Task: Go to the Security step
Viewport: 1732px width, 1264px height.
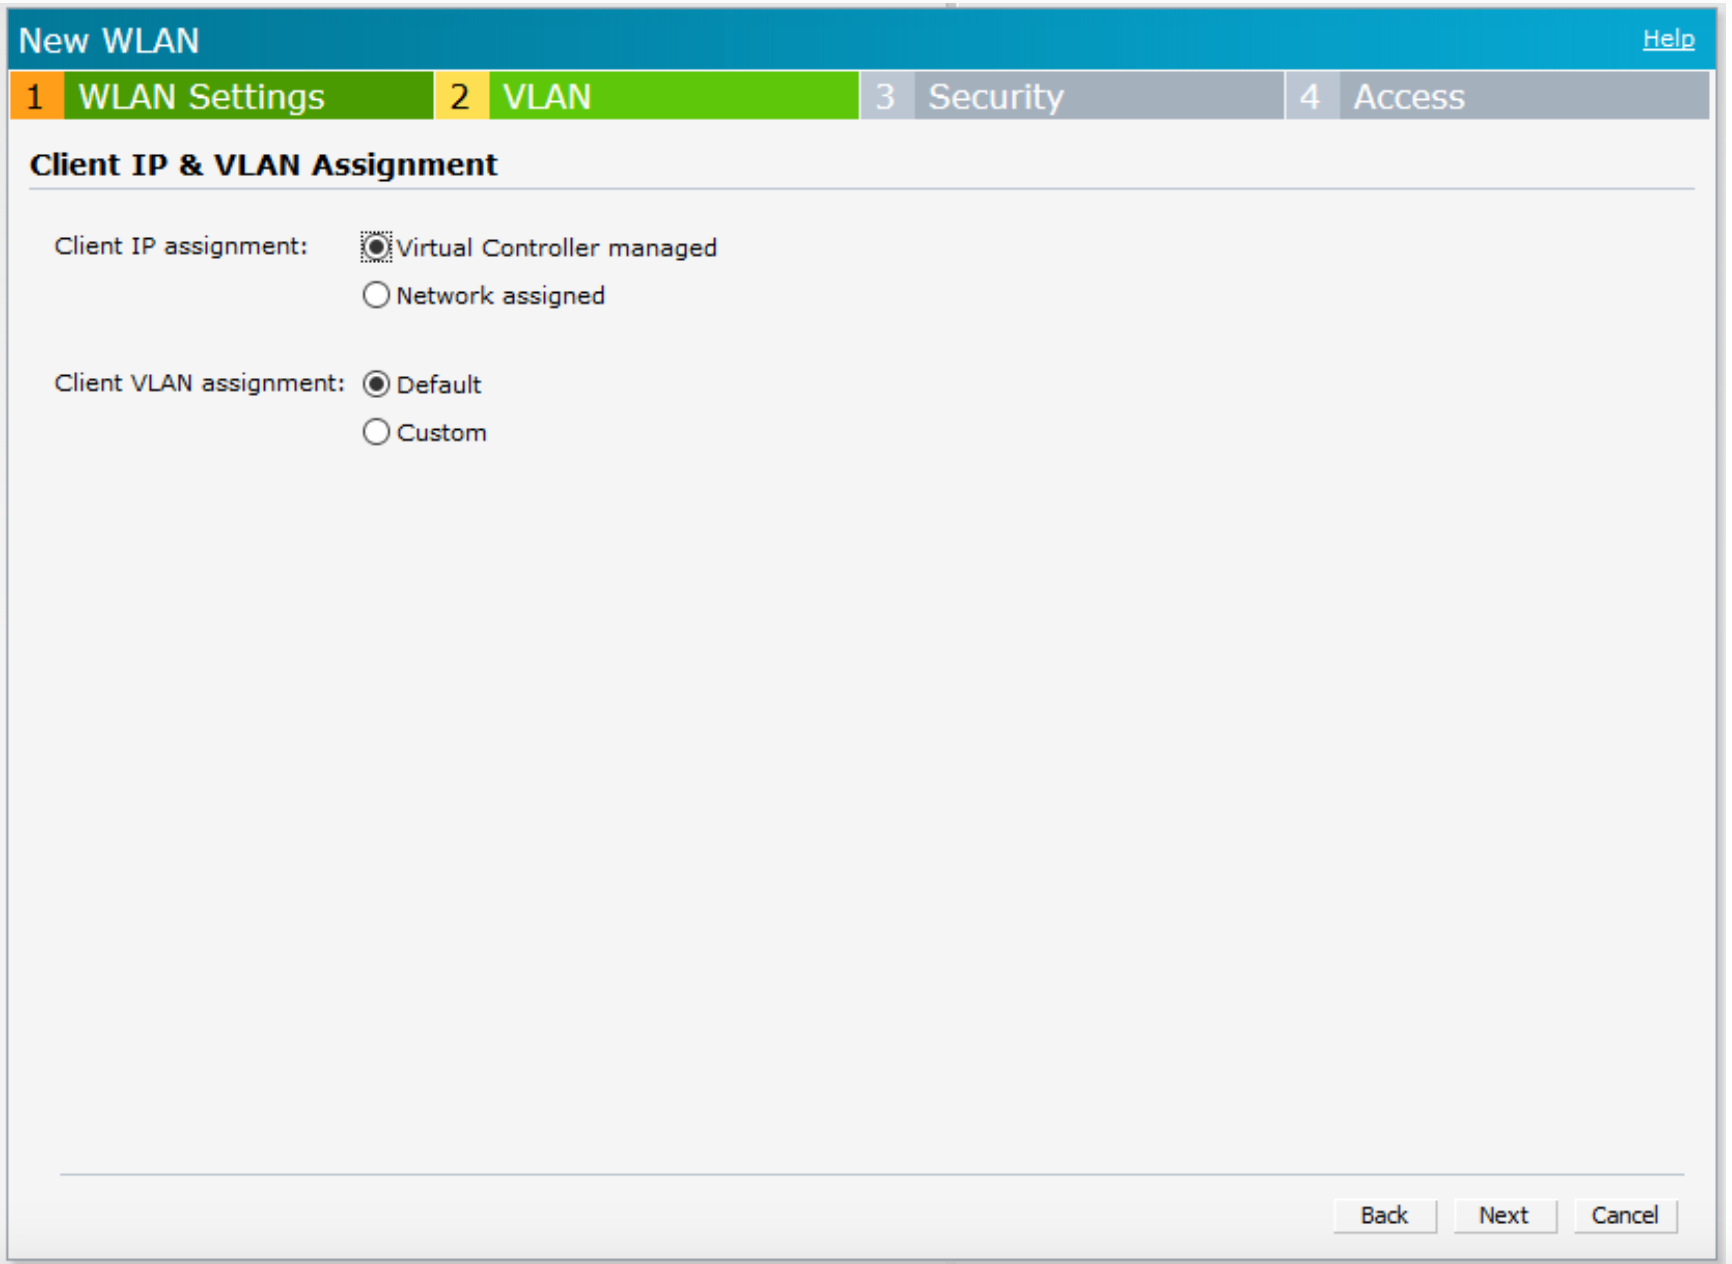Action: [x=995, y=96]
